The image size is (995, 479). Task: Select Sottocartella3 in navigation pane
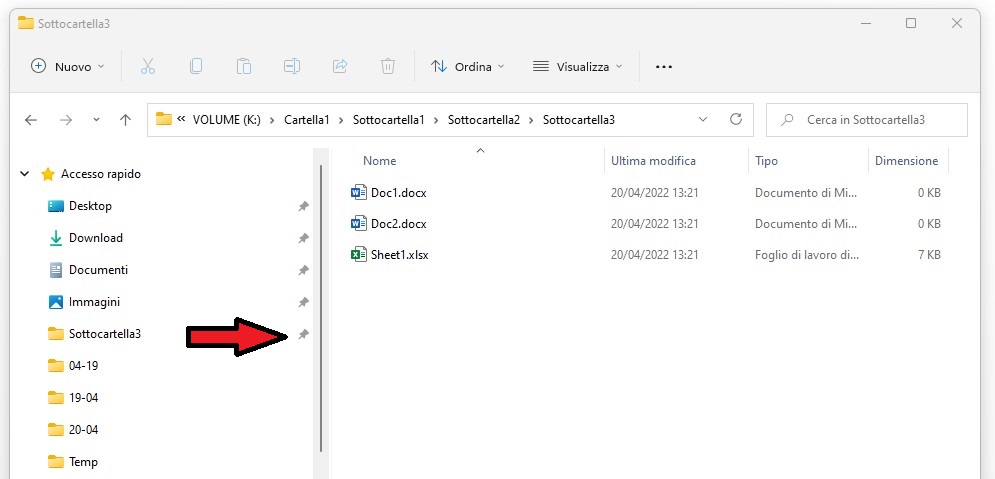pyautogui.click(x=105, y=333)
